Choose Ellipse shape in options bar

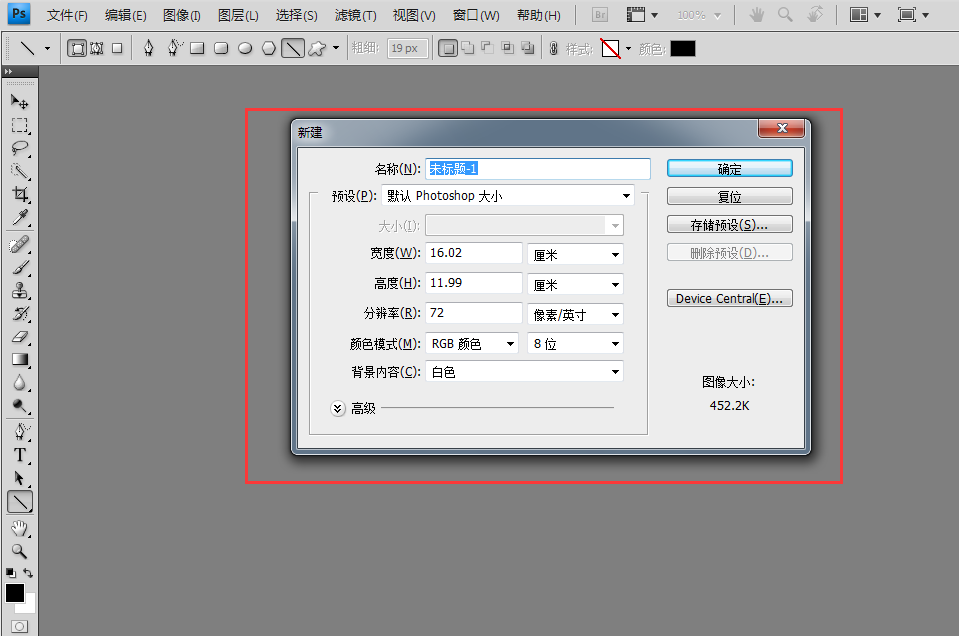click(245, 48)
